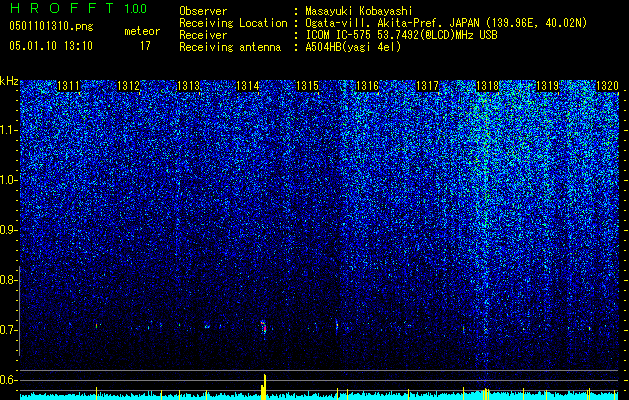Click the observer name Masayuki Kobayashi
This screenshot has height=400, width=629.
pyautogui.click(x=359, y=12)
